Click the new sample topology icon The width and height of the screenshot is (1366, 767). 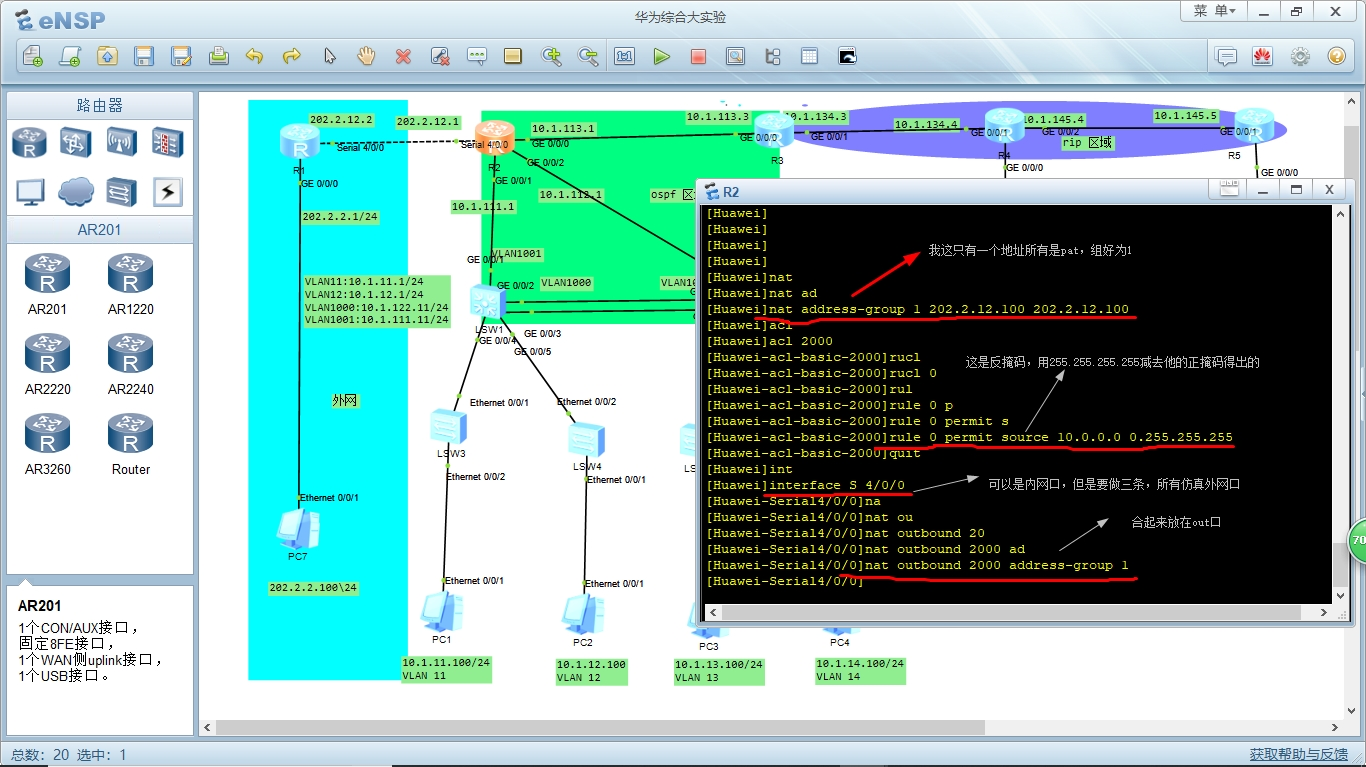coord(70,56)
